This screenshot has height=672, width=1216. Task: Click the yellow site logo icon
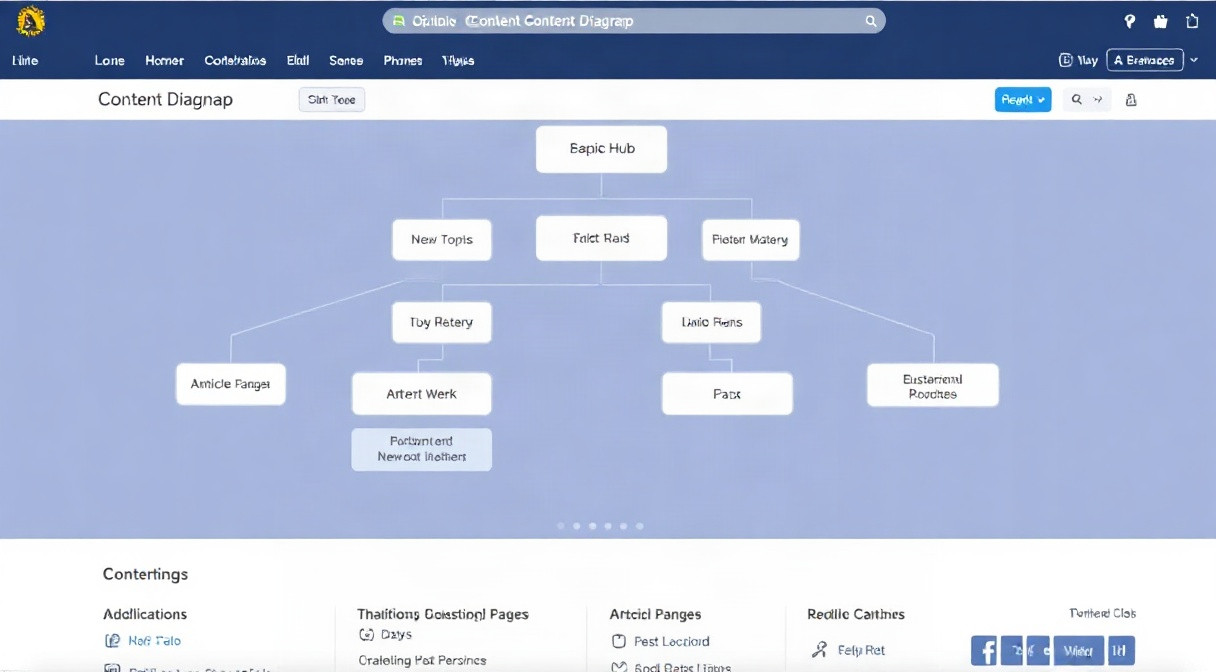point(31,21)
